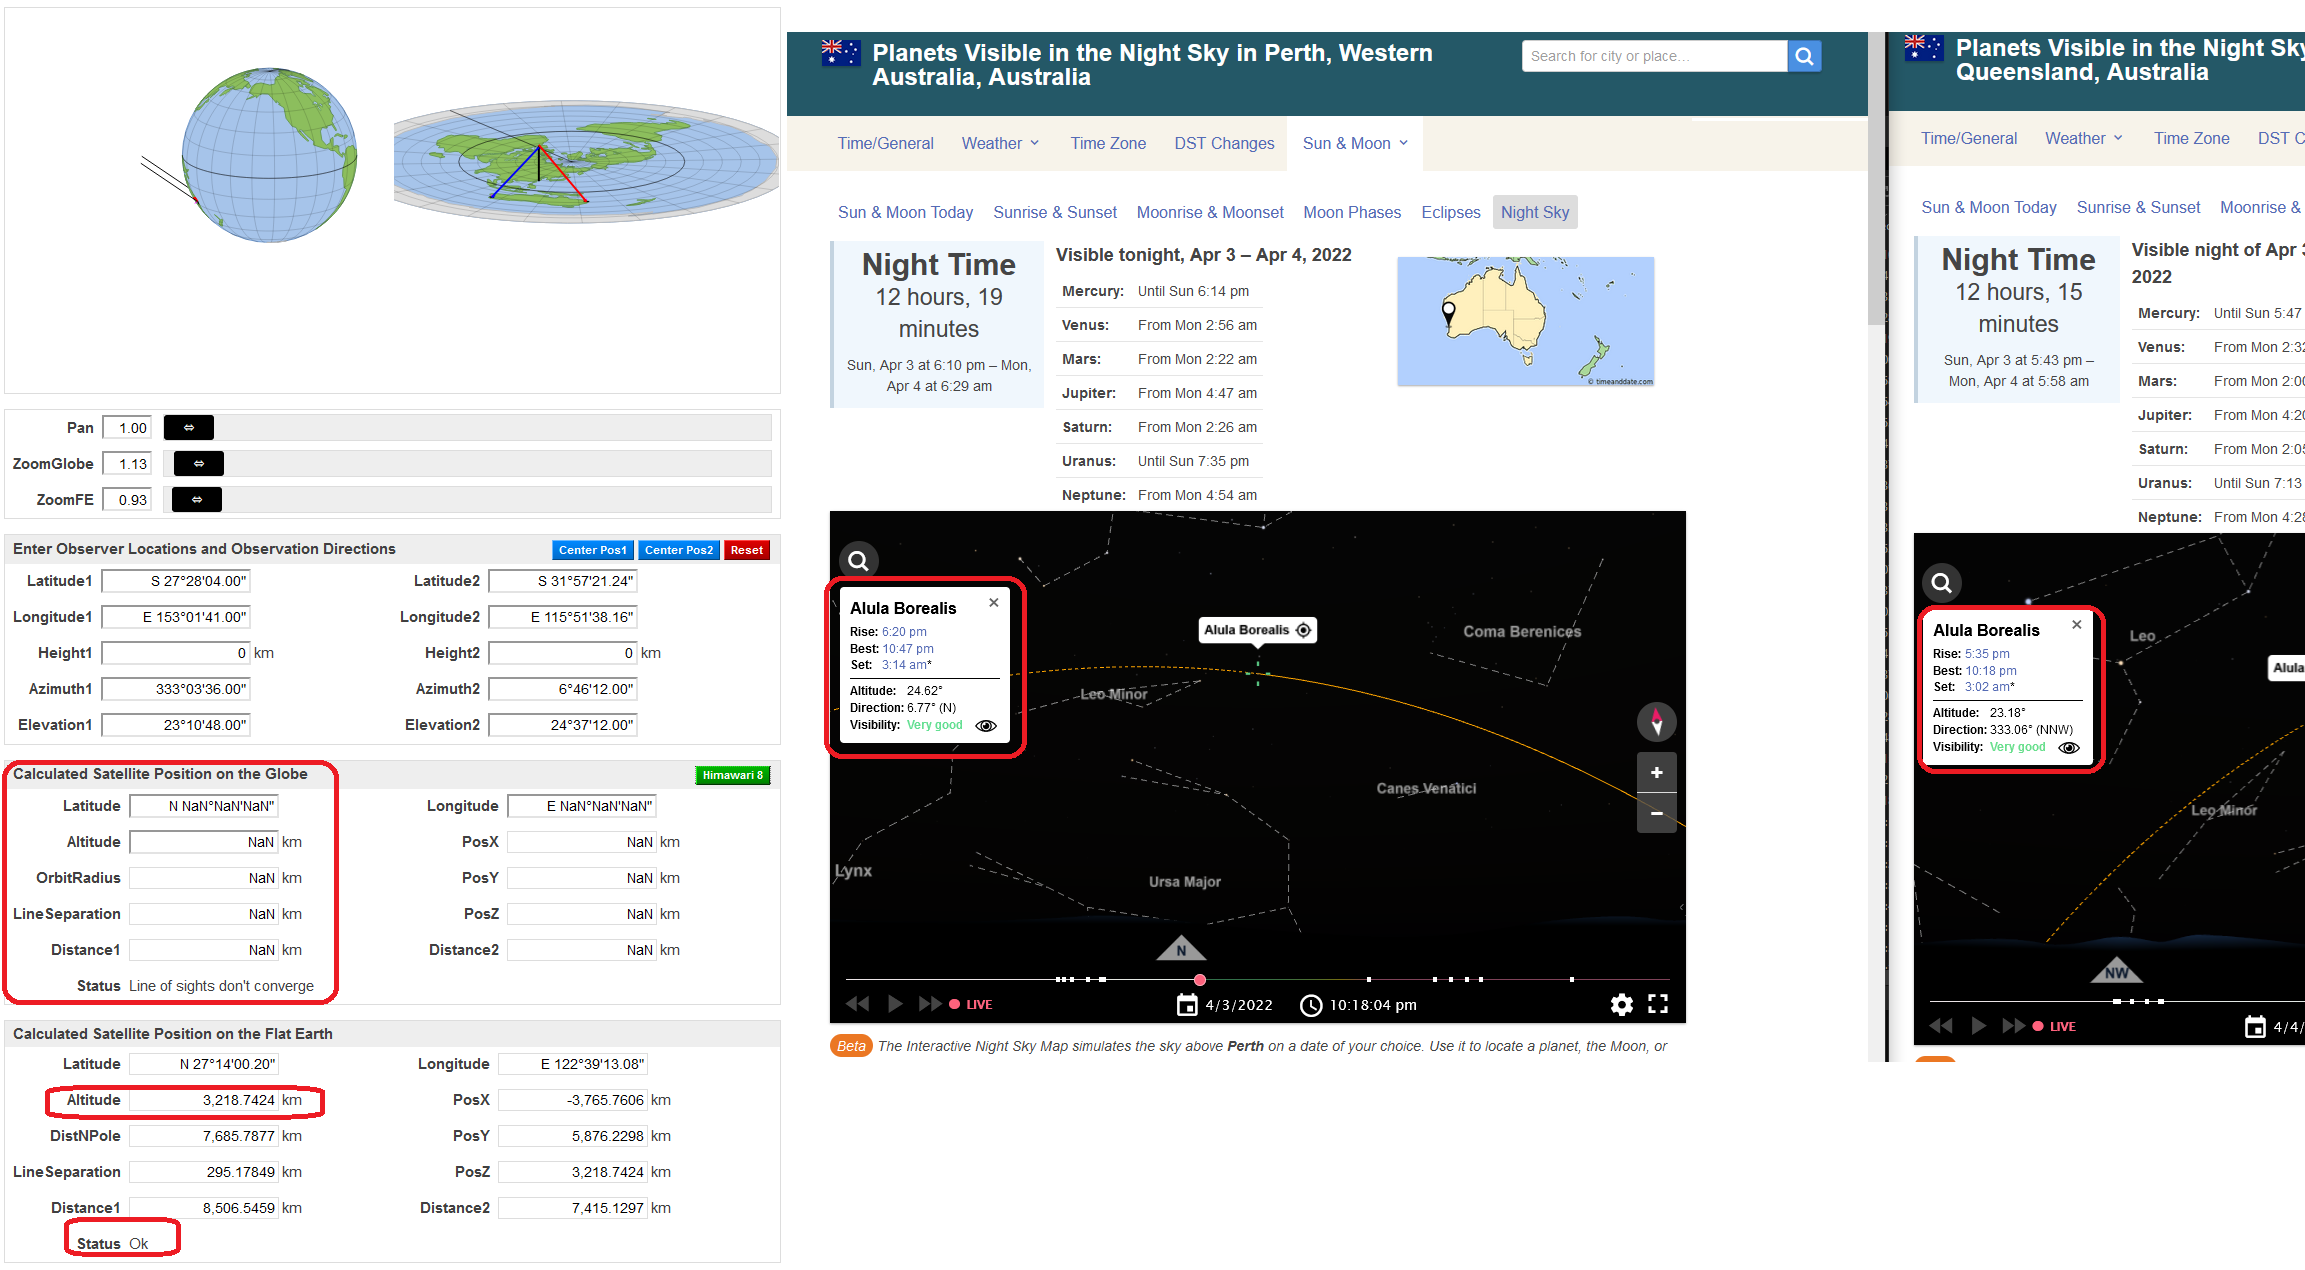Click Azimuth1 input field
2305x1270 pixels.
coord(175,689)
